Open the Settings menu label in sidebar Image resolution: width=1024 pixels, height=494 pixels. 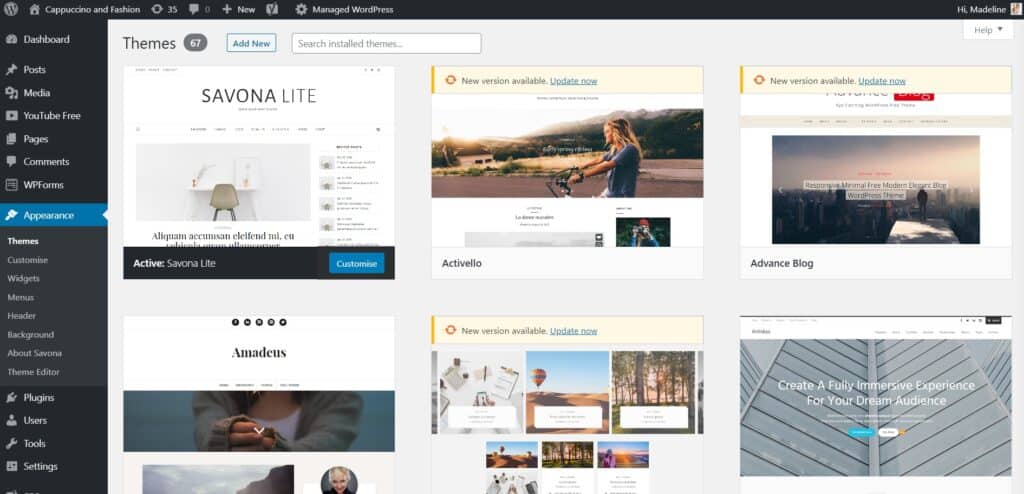(x=40, y=466)
